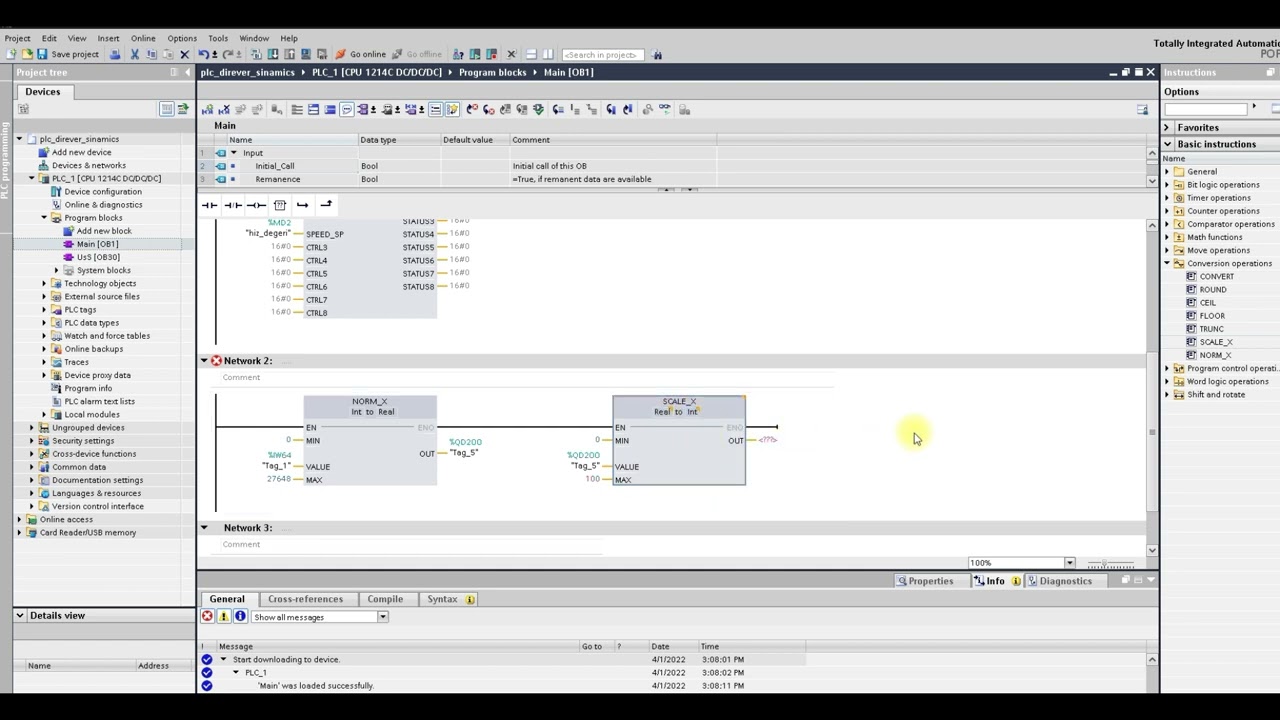Viewport: 1280px width, 720px height.
Task: Toggle monitoring glasses icon in editor toolbar
Action: 664,109
